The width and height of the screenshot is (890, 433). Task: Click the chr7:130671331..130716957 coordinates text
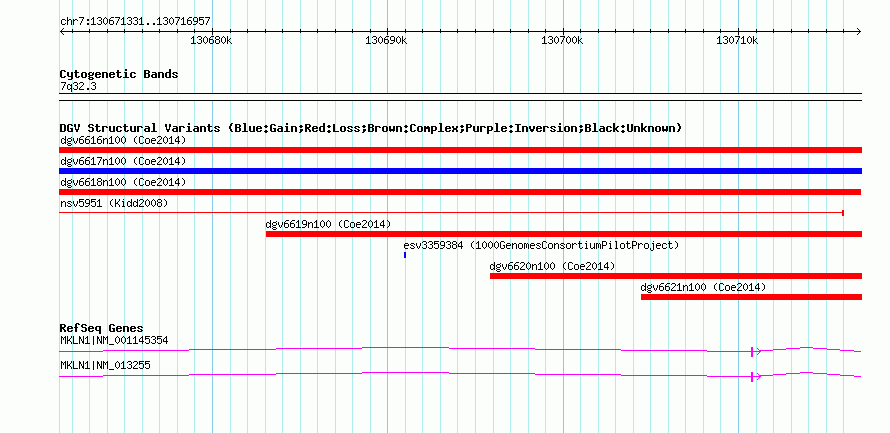click(135, 22)
